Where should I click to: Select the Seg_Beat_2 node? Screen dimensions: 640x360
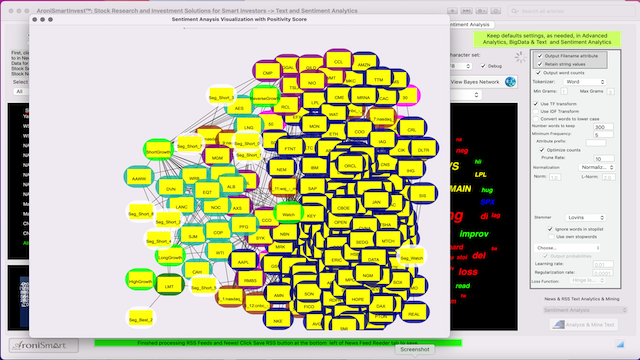(x=140, y=318)
